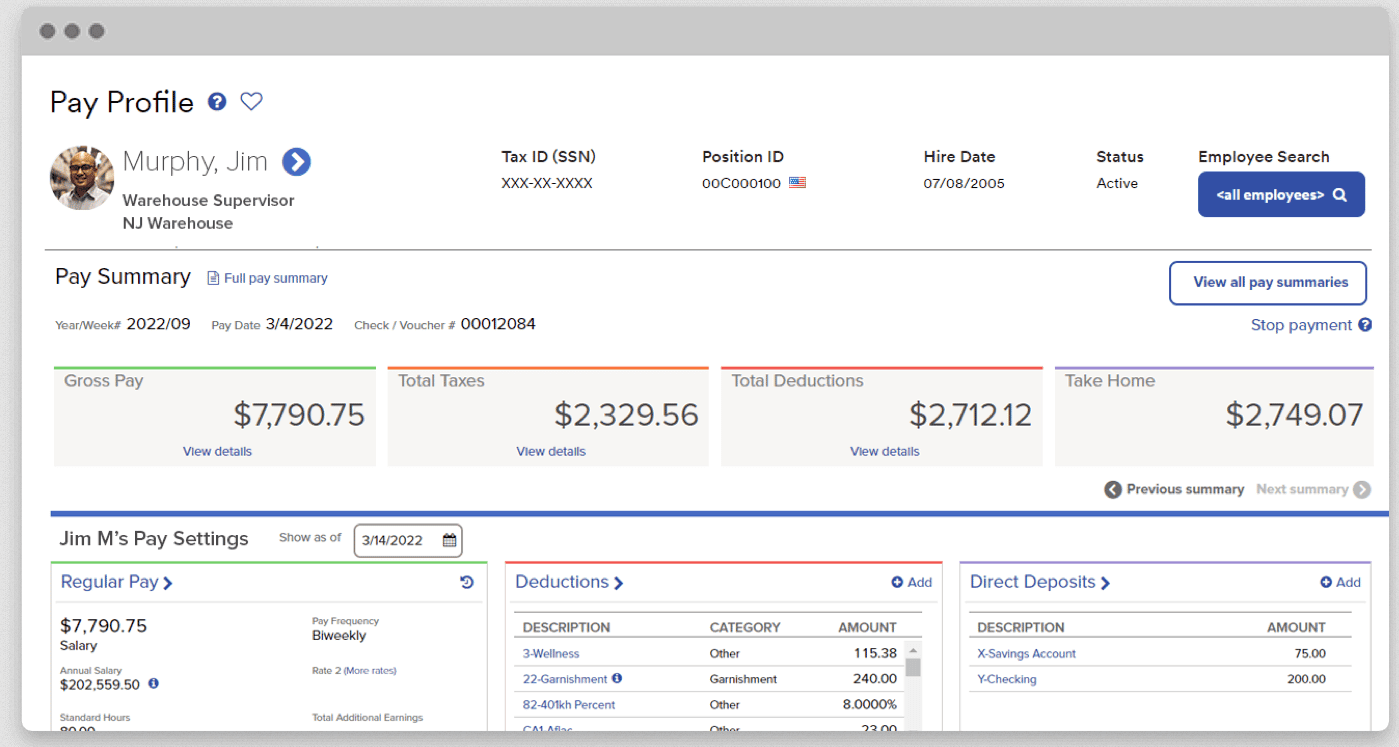Click the Previous summary arrow
The image size is (1399, 747).
(x=1112, y=489)
